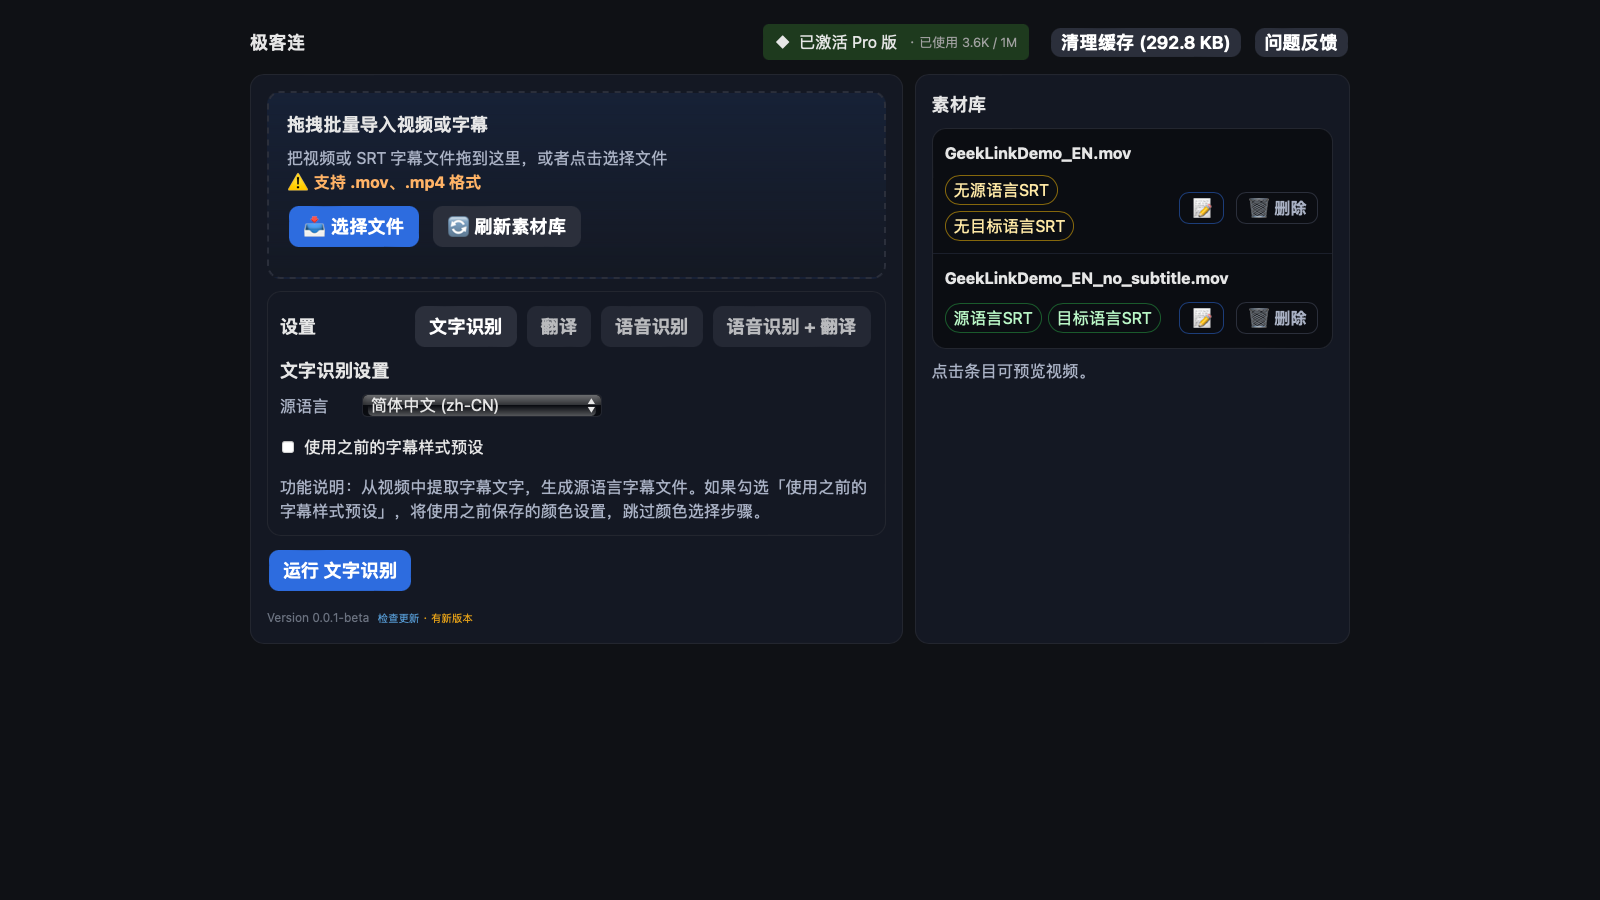Screen dimensions: 1600x900
Task: Select the 语音识别 tab
Action: 651,327
